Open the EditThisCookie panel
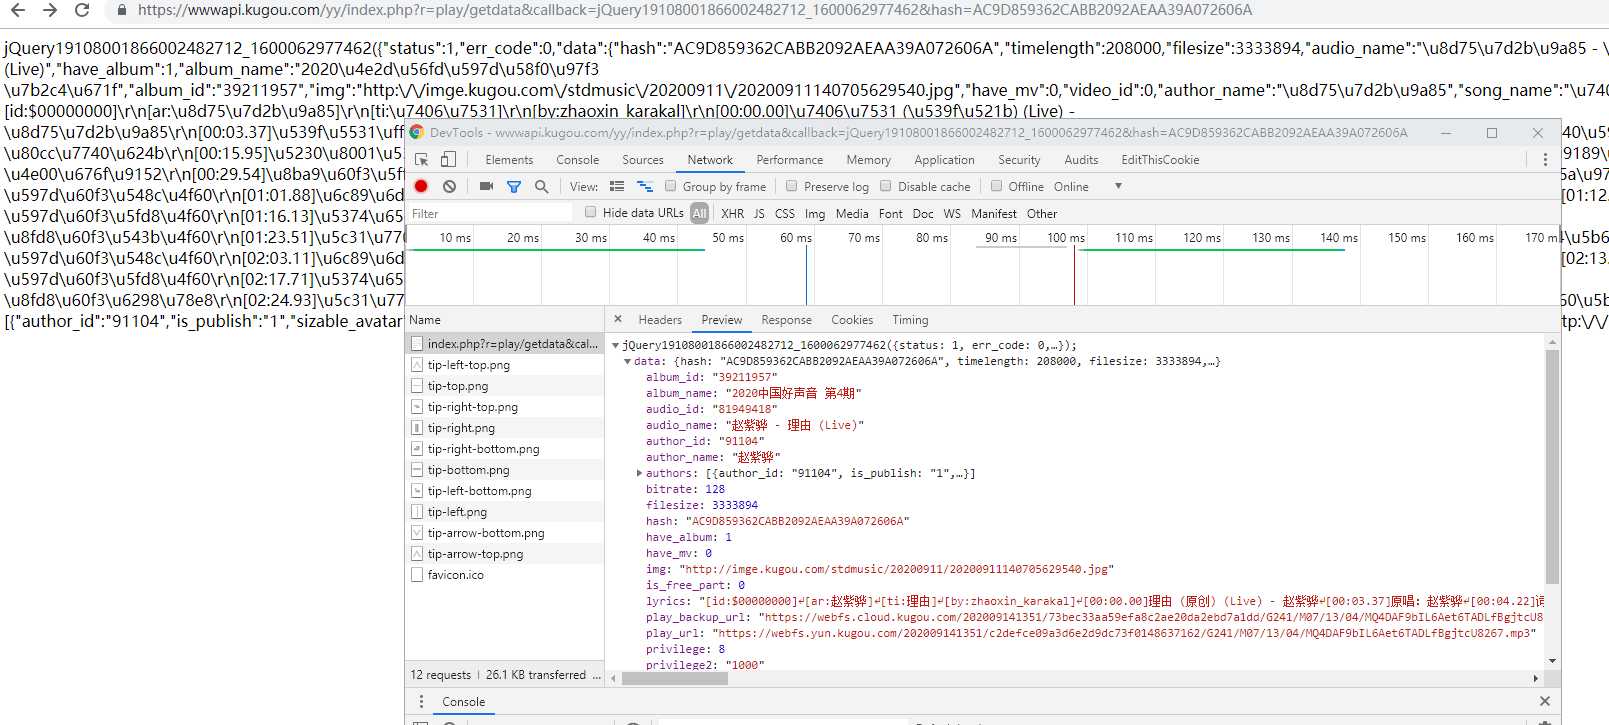Viewport: 1609px width, 725px height. (x=1160, y=160)
